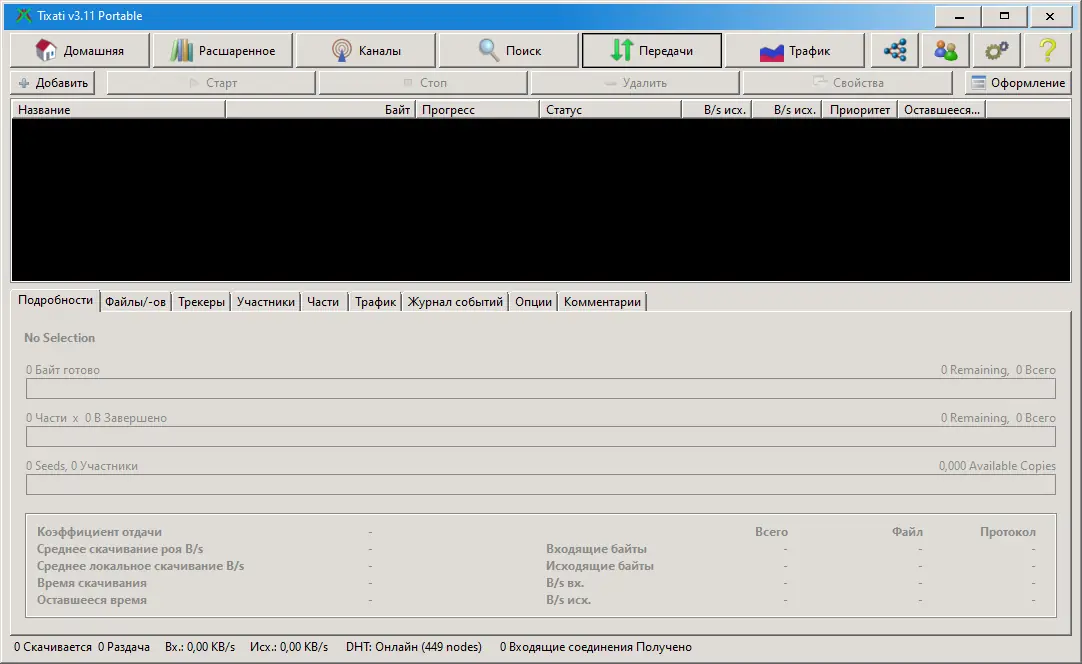Viewport: 1082px width, 664px height.
Task: Click the No Selection label
Action: click(x=59, y=338)
